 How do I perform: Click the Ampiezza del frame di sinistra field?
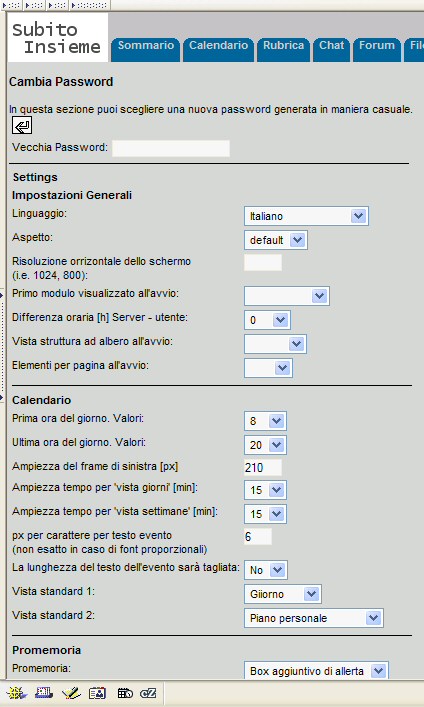point(263,467)
